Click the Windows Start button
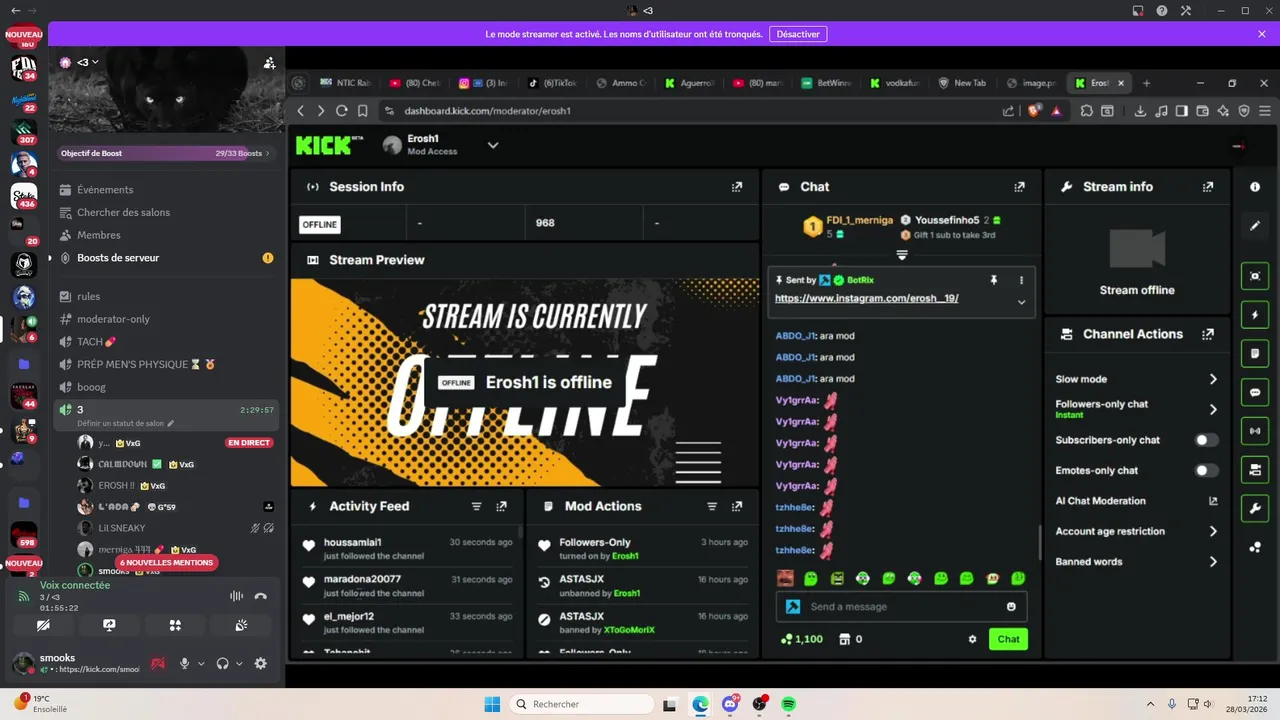Image resolution: width=1280 pixels, height=720 pixels. point(492,704)
